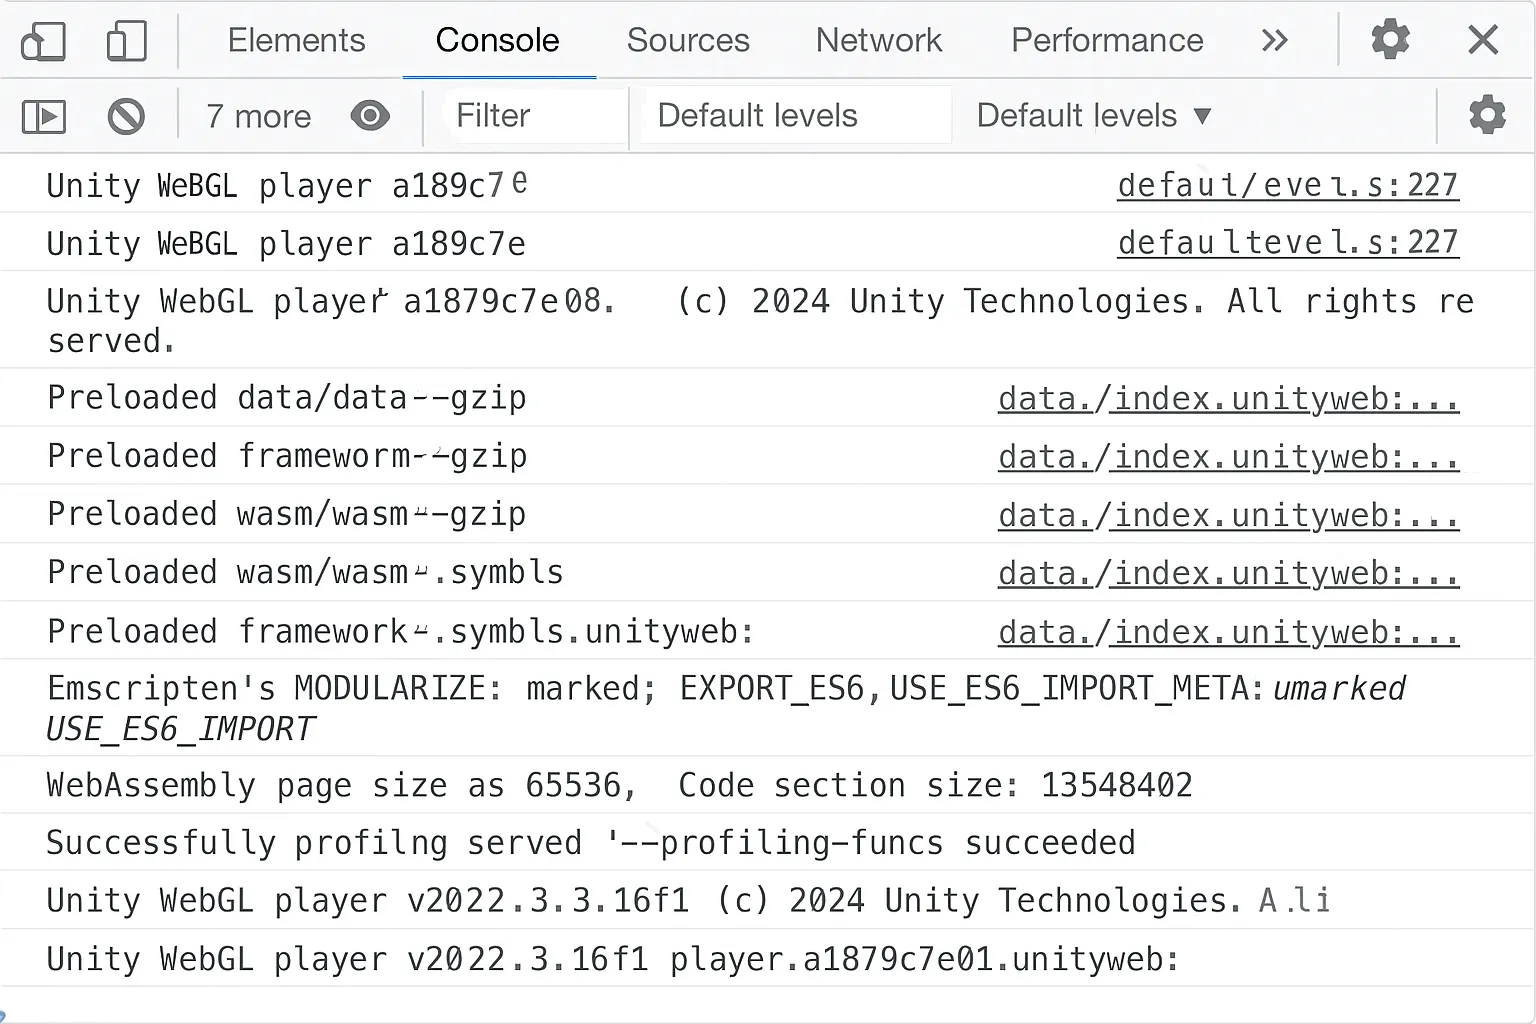Viewport: 1536px width, 1024px height.
Task: Select 'Preloaded data/data--gzip' message text
Action: pyautogui.click(x=287, y=398)
